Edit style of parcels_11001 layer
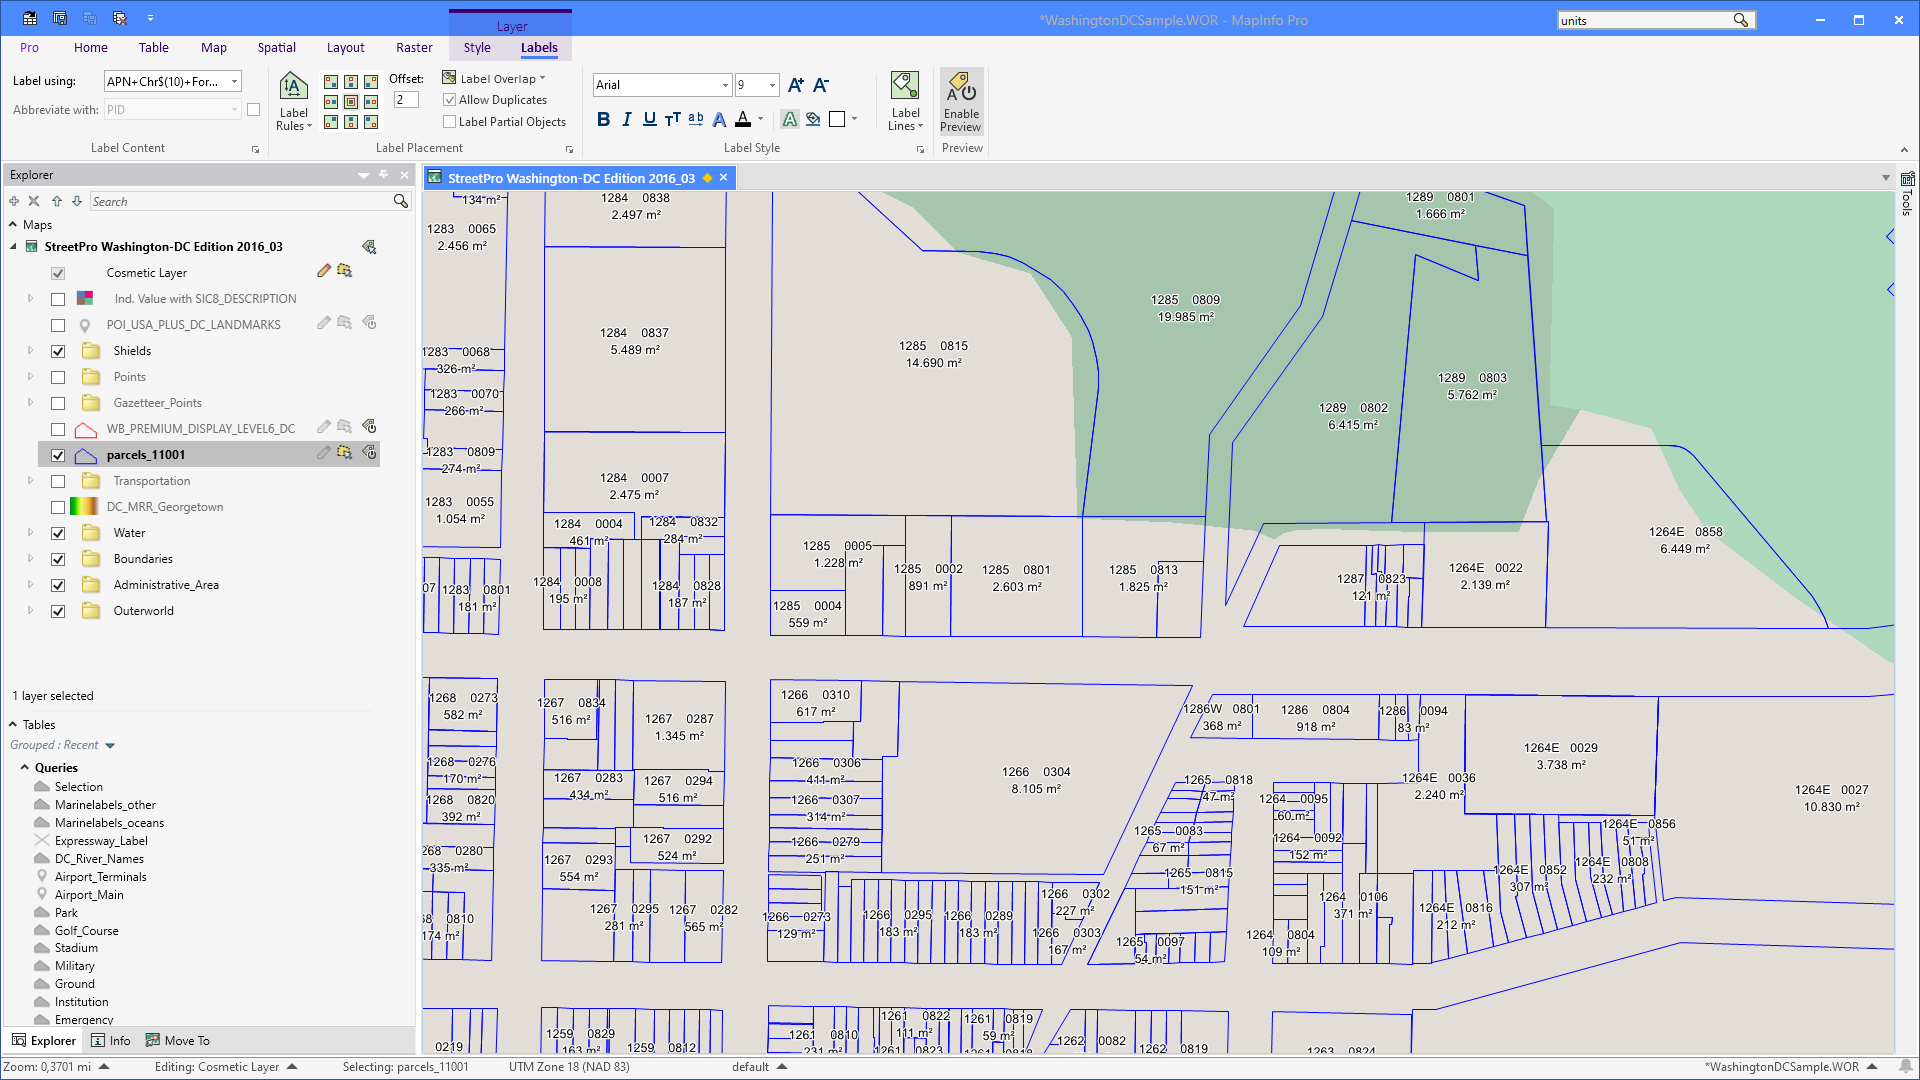The width and height of the screenshot is (1920, 1080). click(322, 453)
